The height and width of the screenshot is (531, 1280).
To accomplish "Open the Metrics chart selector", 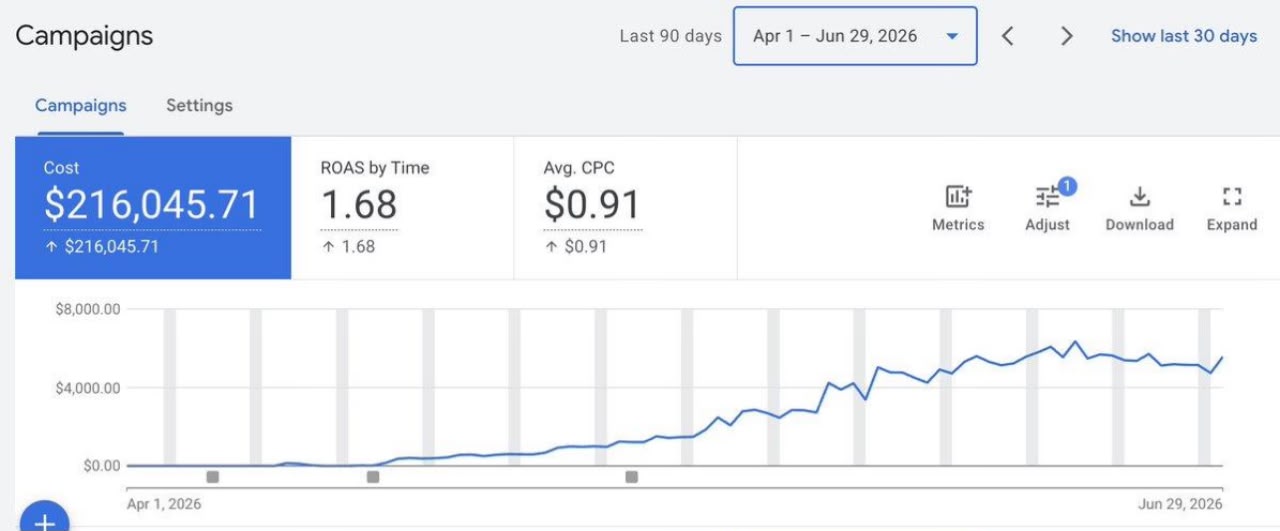I will [x=958, y=208].
